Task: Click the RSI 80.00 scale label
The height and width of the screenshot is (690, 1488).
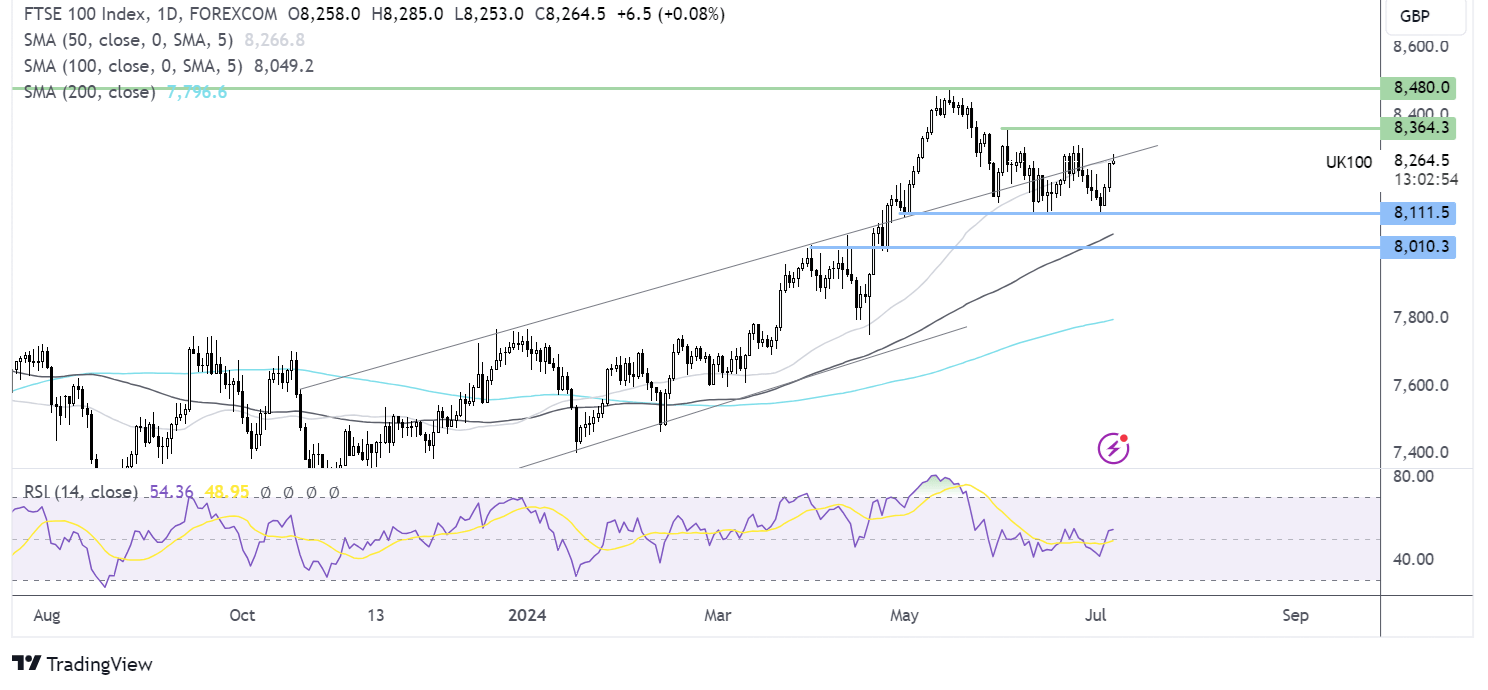Action: (x=1413, y=477)
